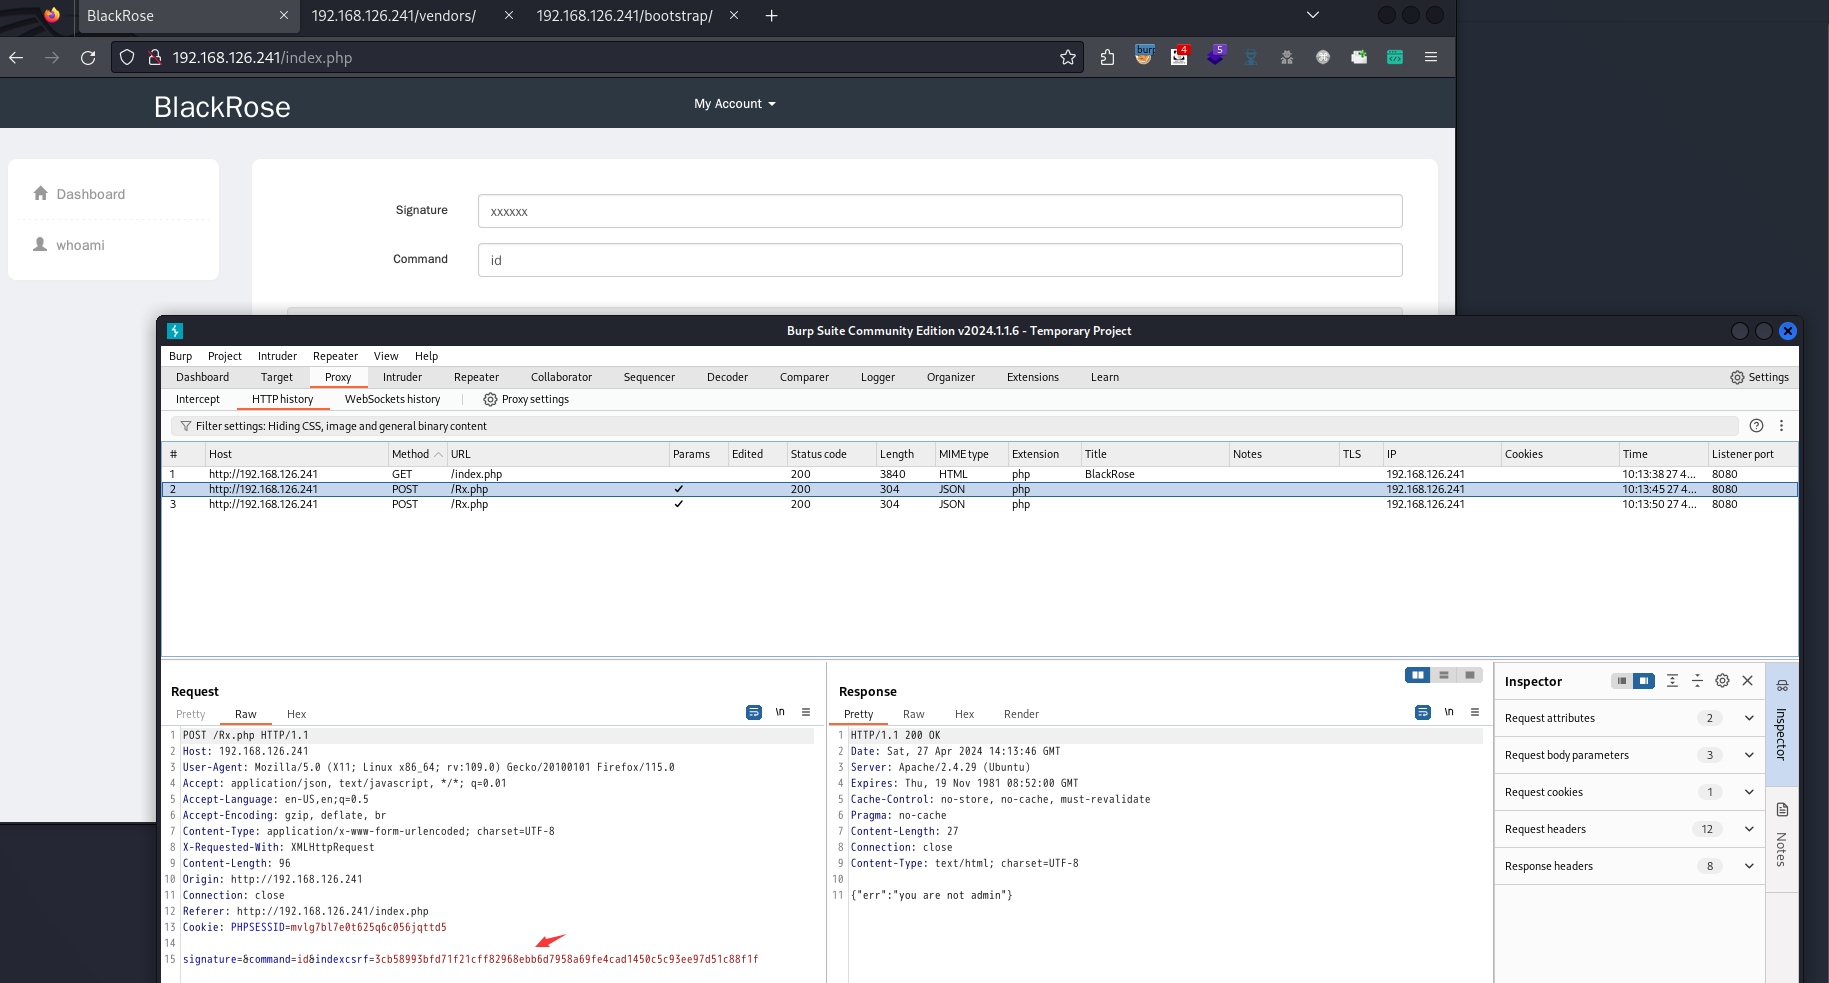Open Inspector settings gear
Viewport: 1829px width, 983px height.
[1722, 681]
